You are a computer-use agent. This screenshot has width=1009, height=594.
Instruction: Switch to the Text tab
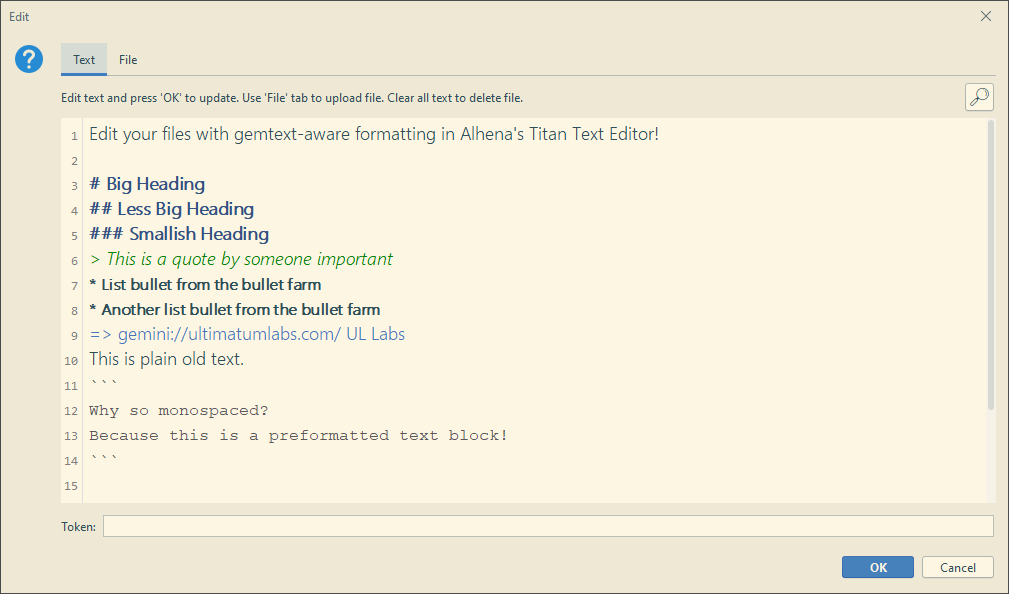click(x=84, y=60)
